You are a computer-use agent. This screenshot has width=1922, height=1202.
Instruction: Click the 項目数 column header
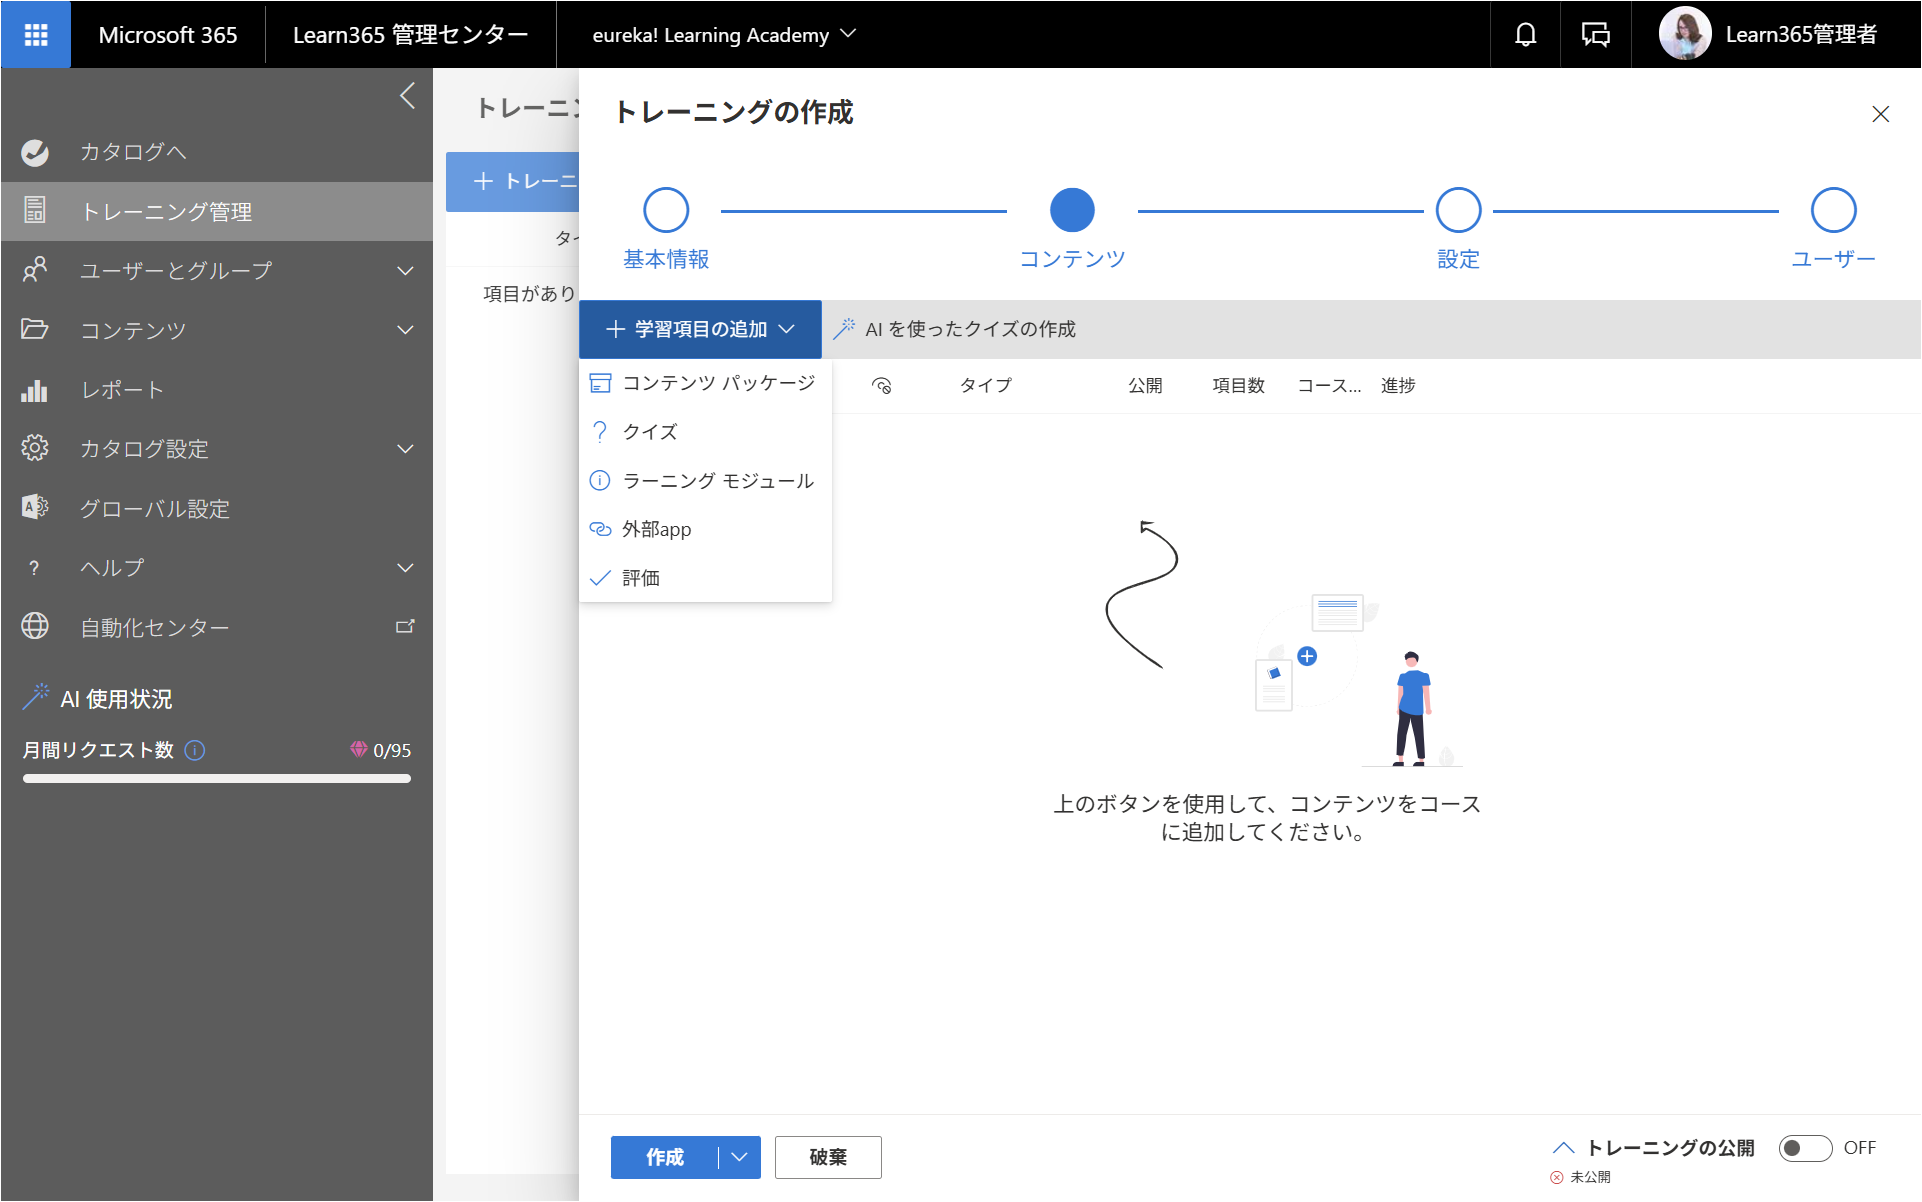click(x=1238, y=386)
